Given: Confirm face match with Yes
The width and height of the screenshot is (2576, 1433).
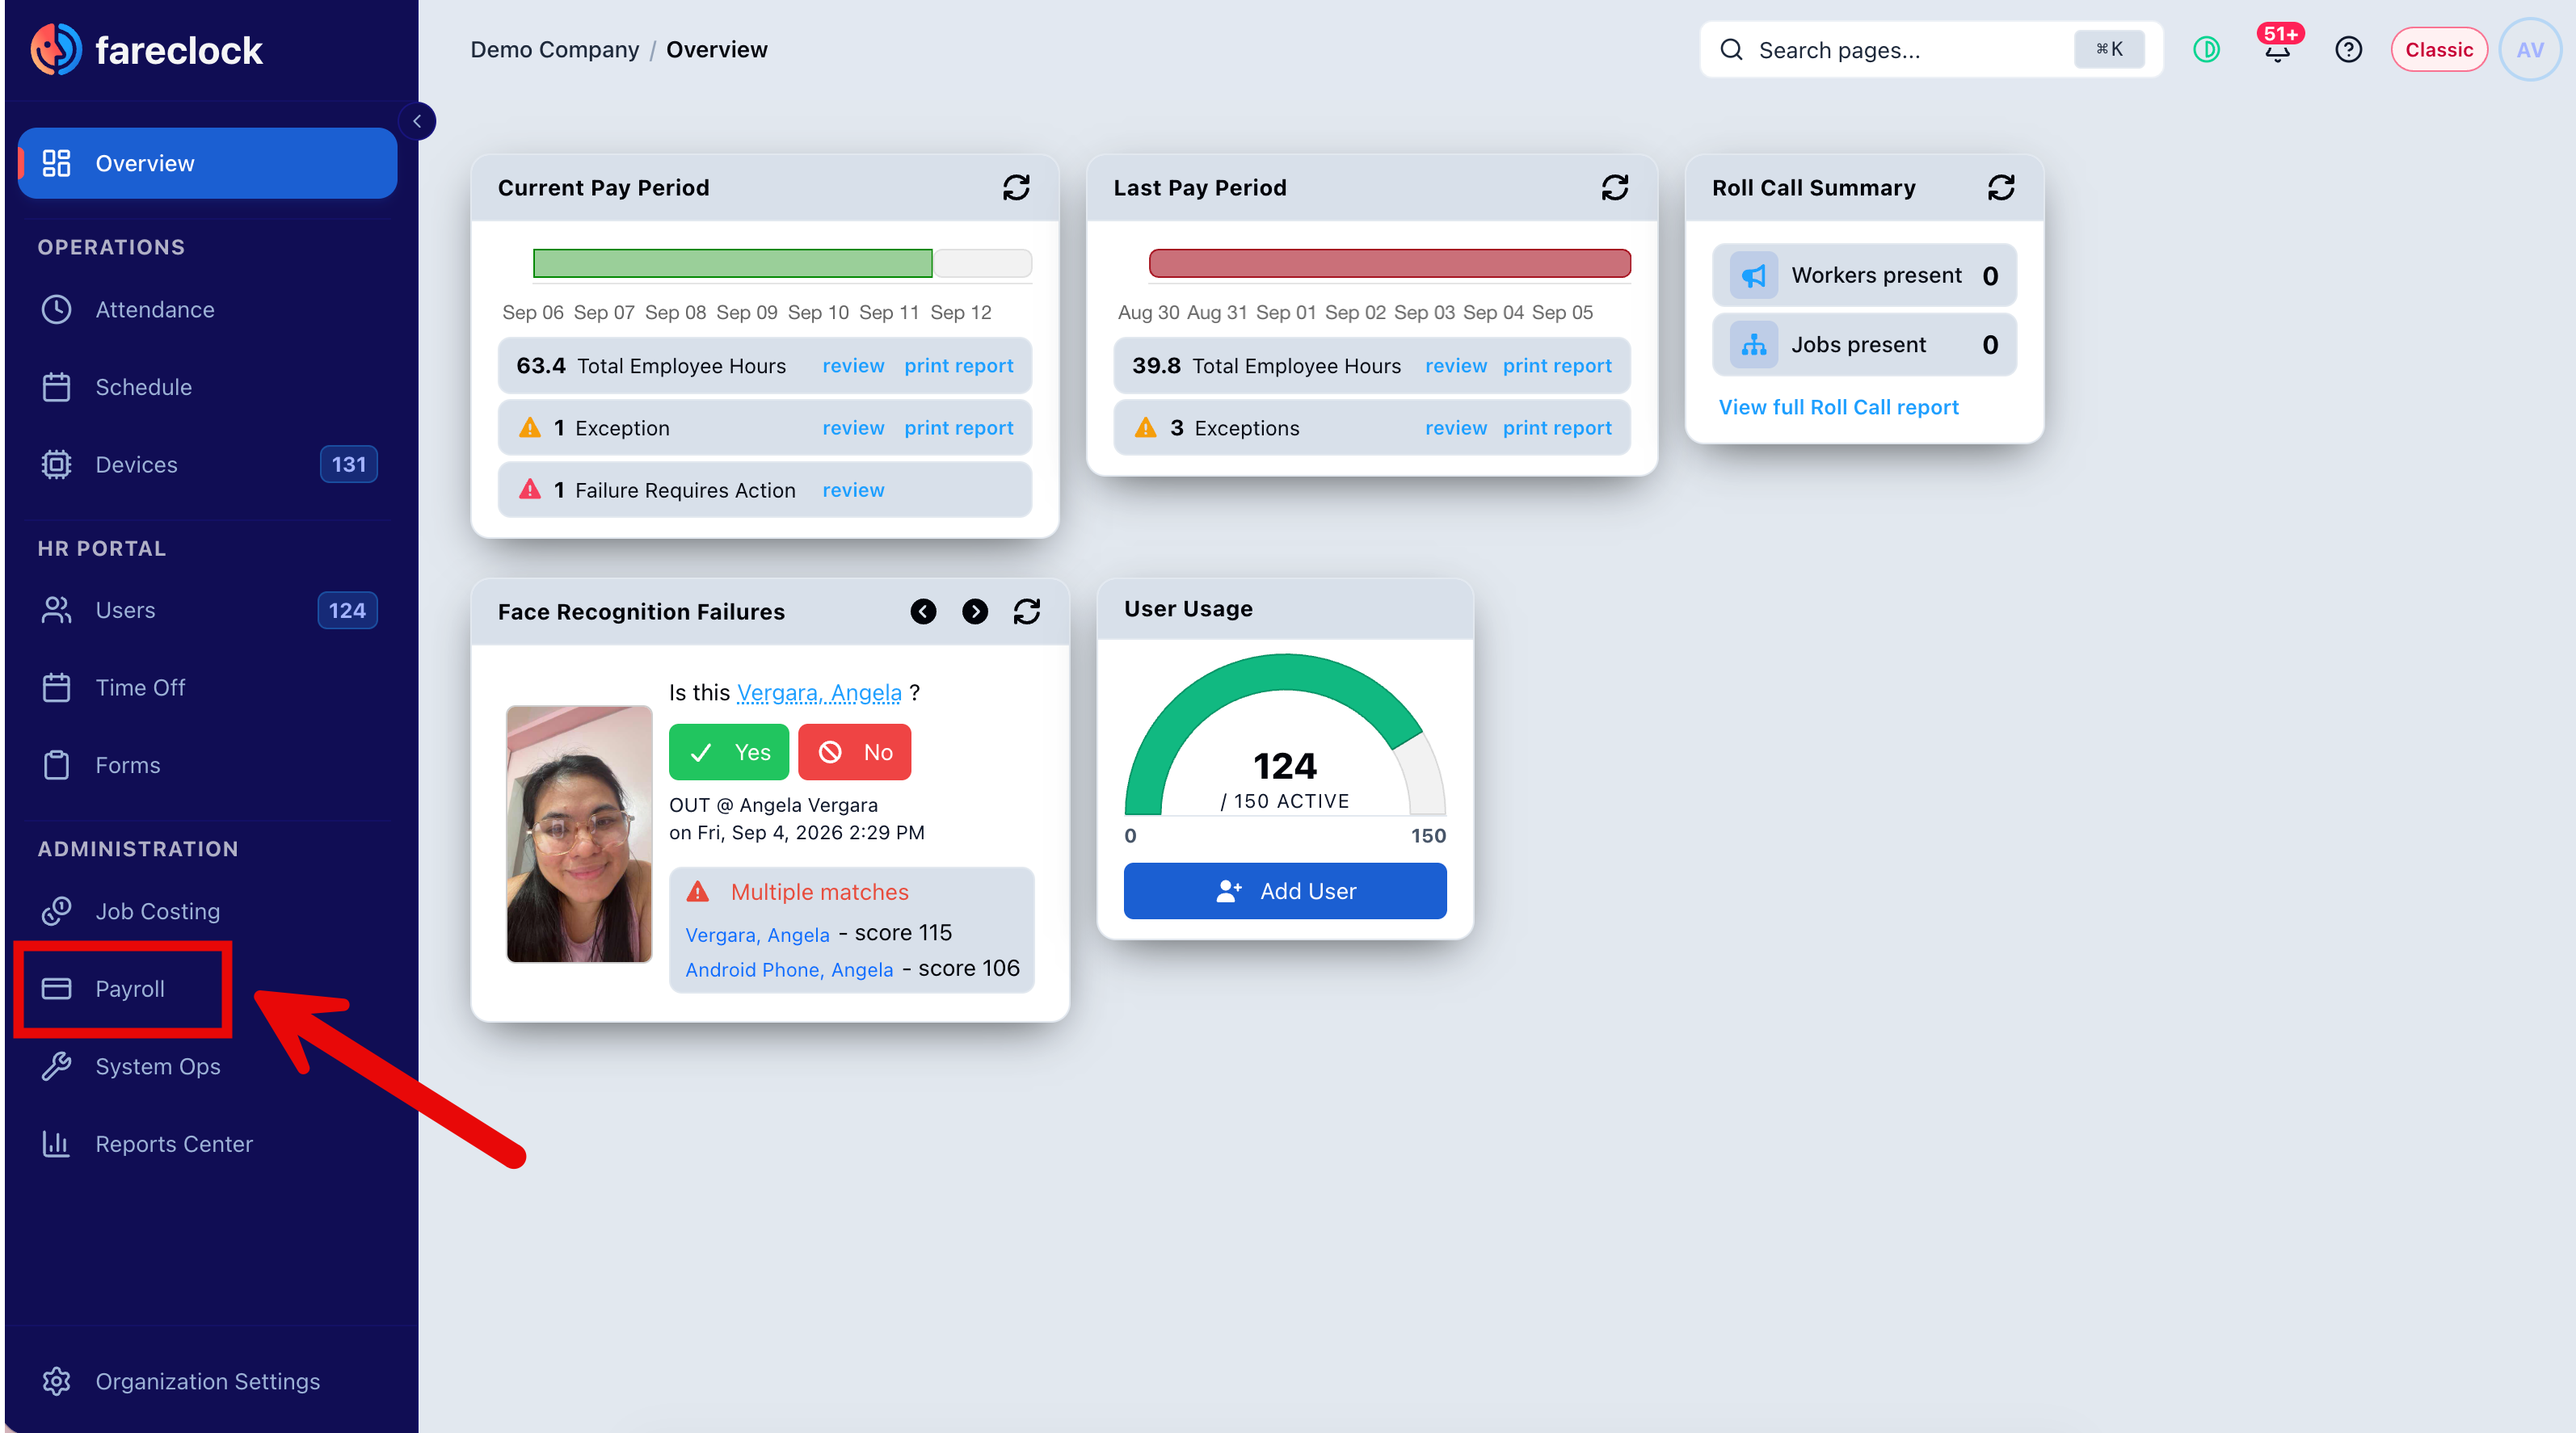Looking at the screenshot, I should (x=728, y=752).
